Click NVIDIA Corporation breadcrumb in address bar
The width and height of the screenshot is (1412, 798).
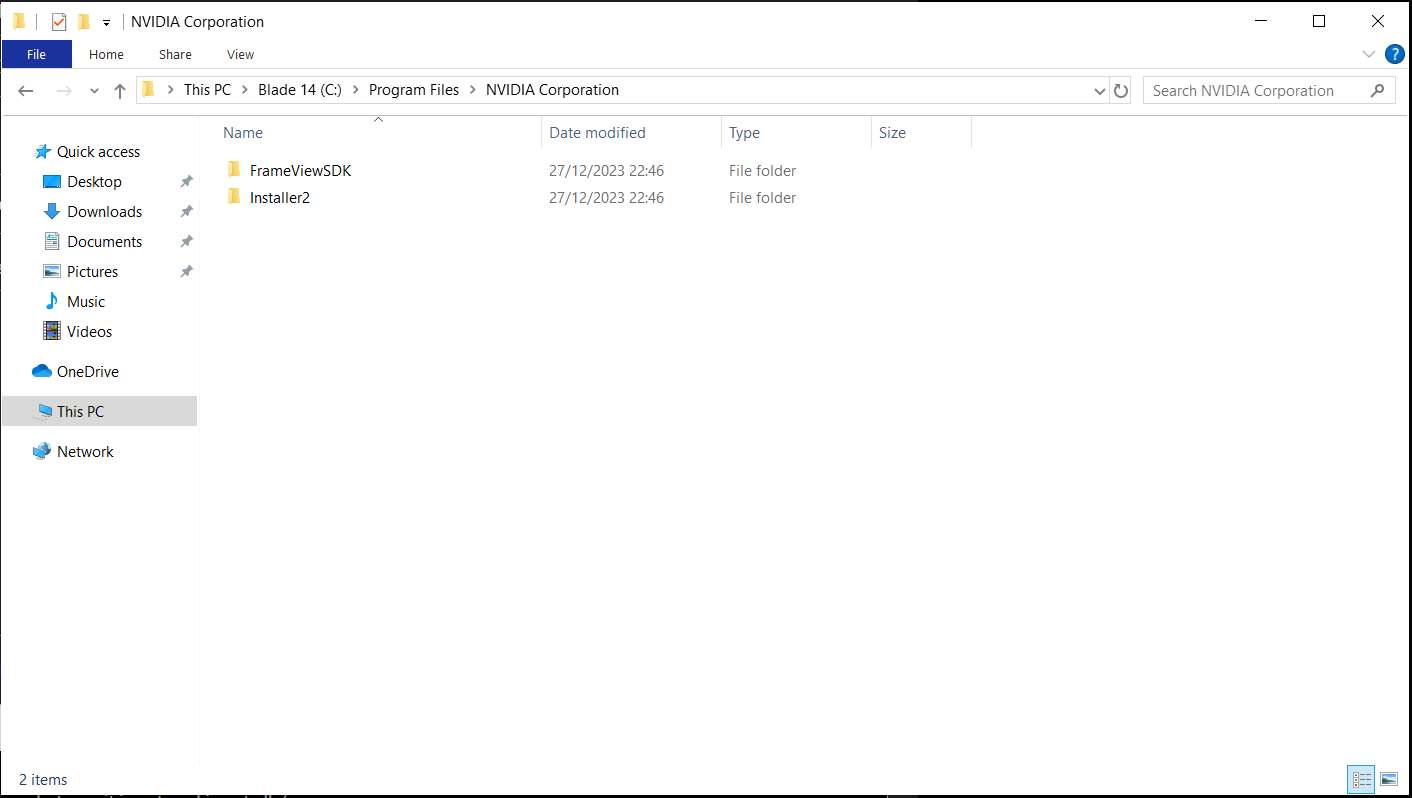point(552,90)
